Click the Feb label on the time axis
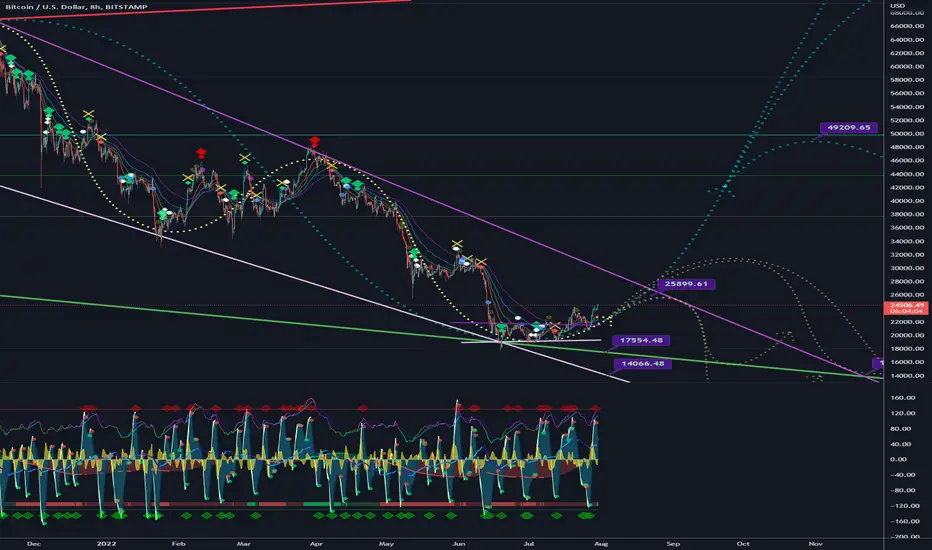The width and height of the screenshot is (932, 550). (178, 543)
